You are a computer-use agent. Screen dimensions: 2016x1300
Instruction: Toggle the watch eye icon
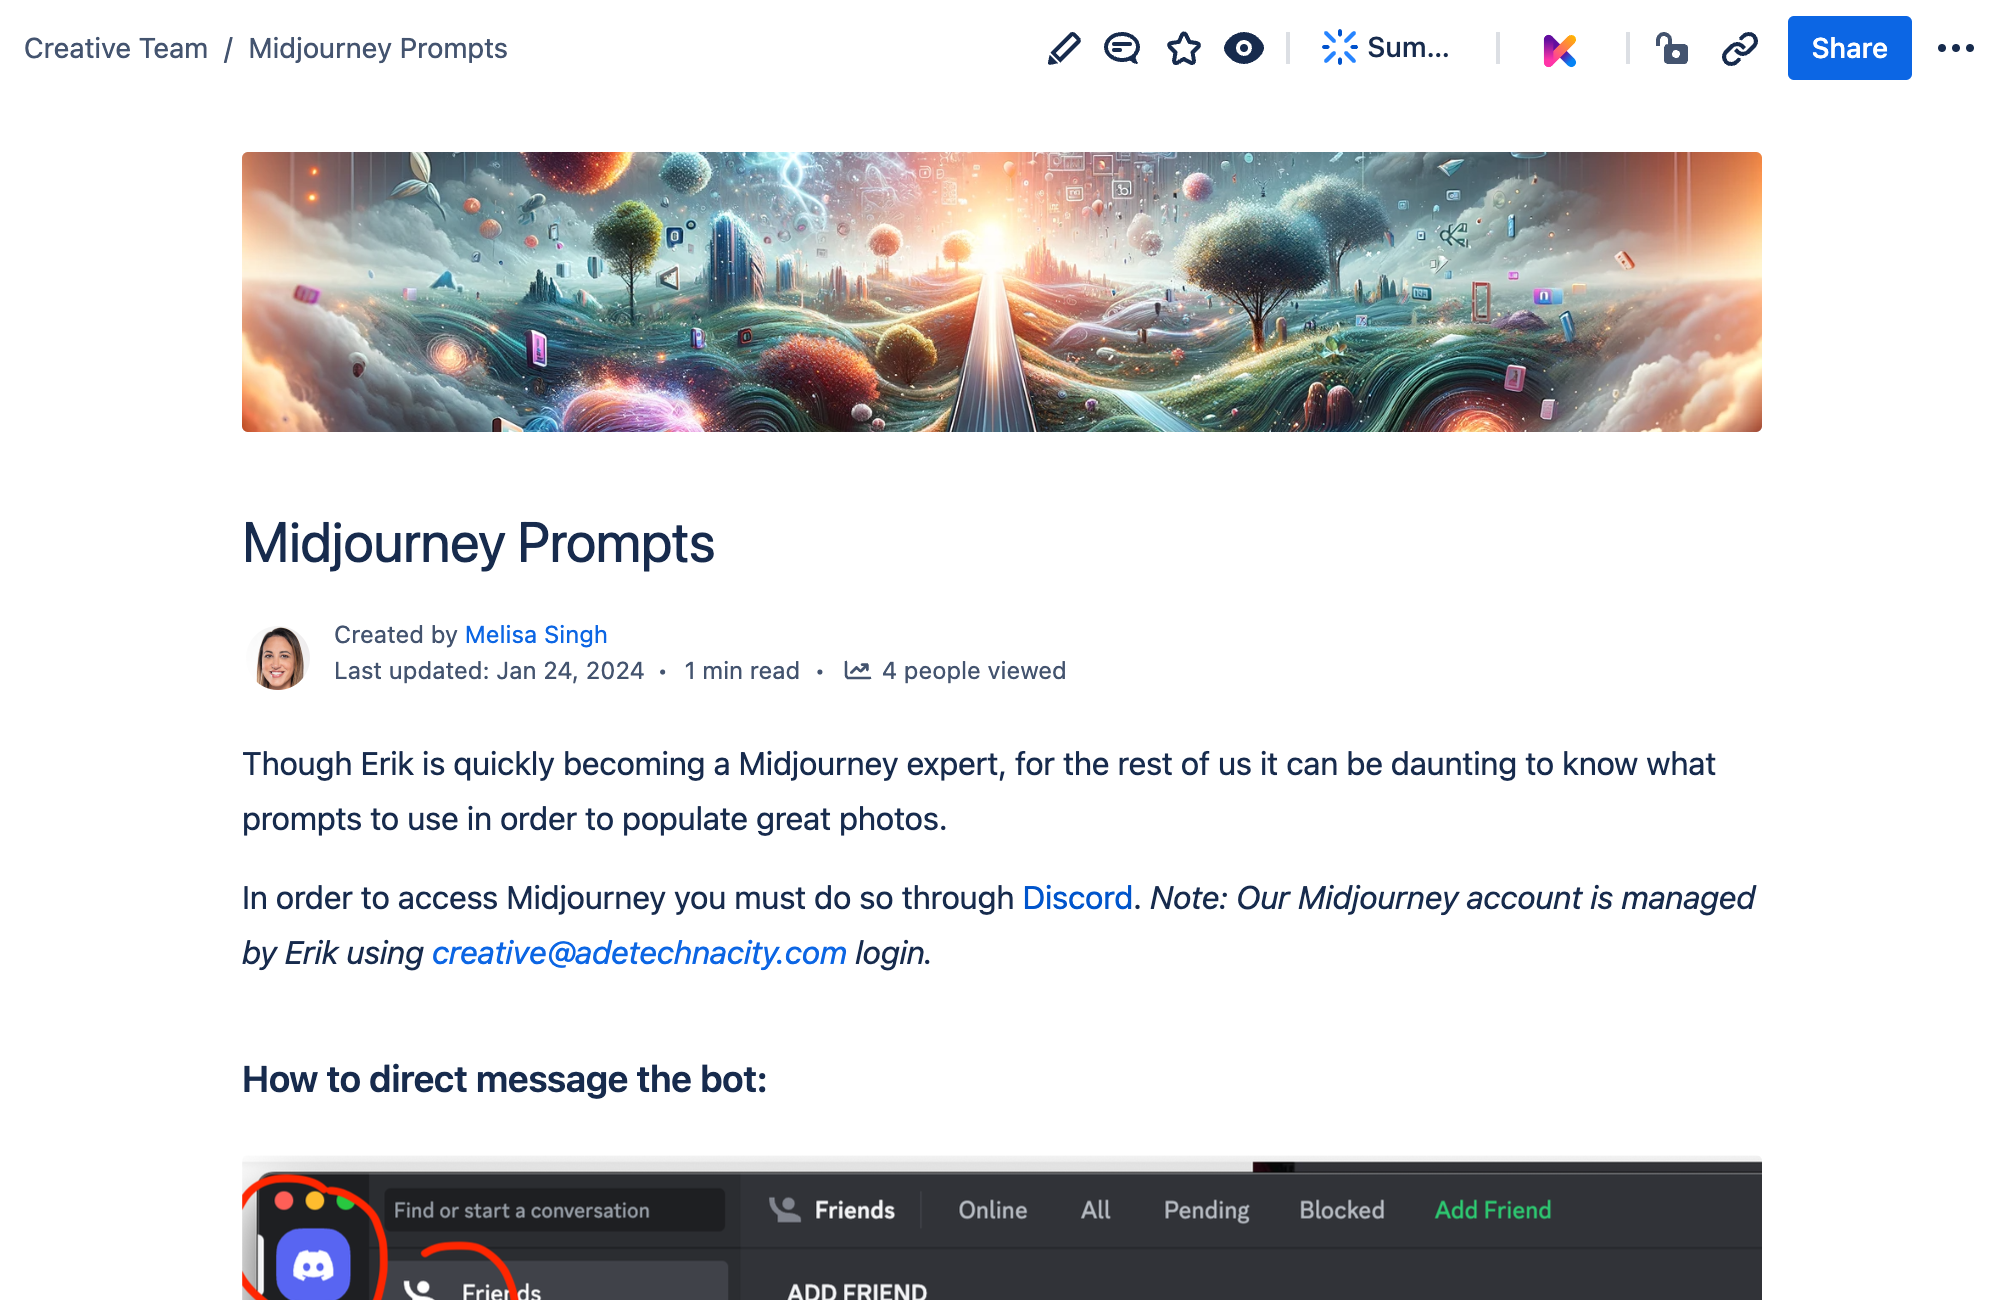coord(1243,48)
